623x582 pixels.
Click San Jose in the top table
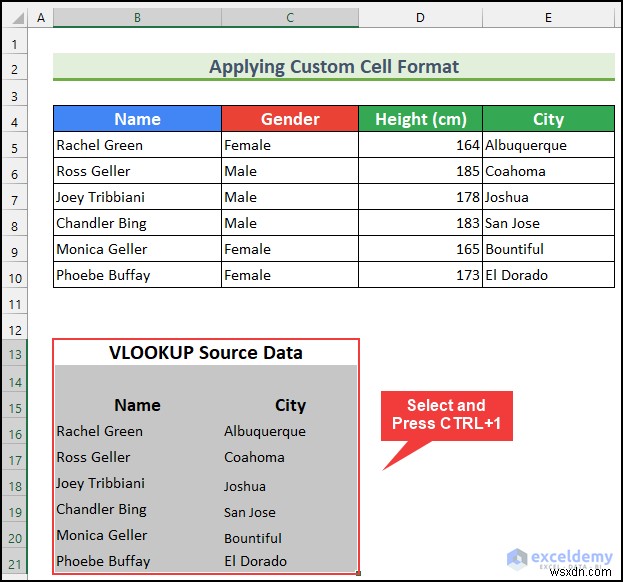tap(548, 223)
